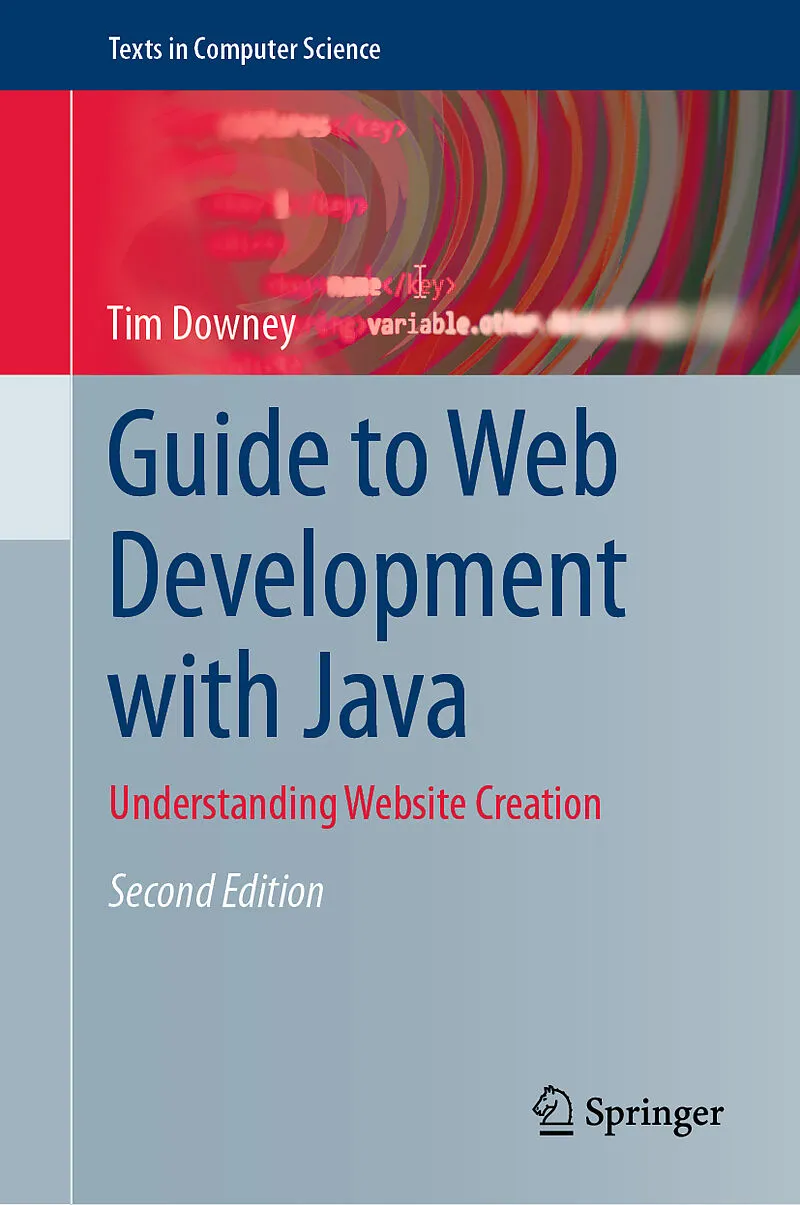This screenshot has height=1205, width=800.
Task: Click the "name</key>" code snippet
Action: click(390, 286)
